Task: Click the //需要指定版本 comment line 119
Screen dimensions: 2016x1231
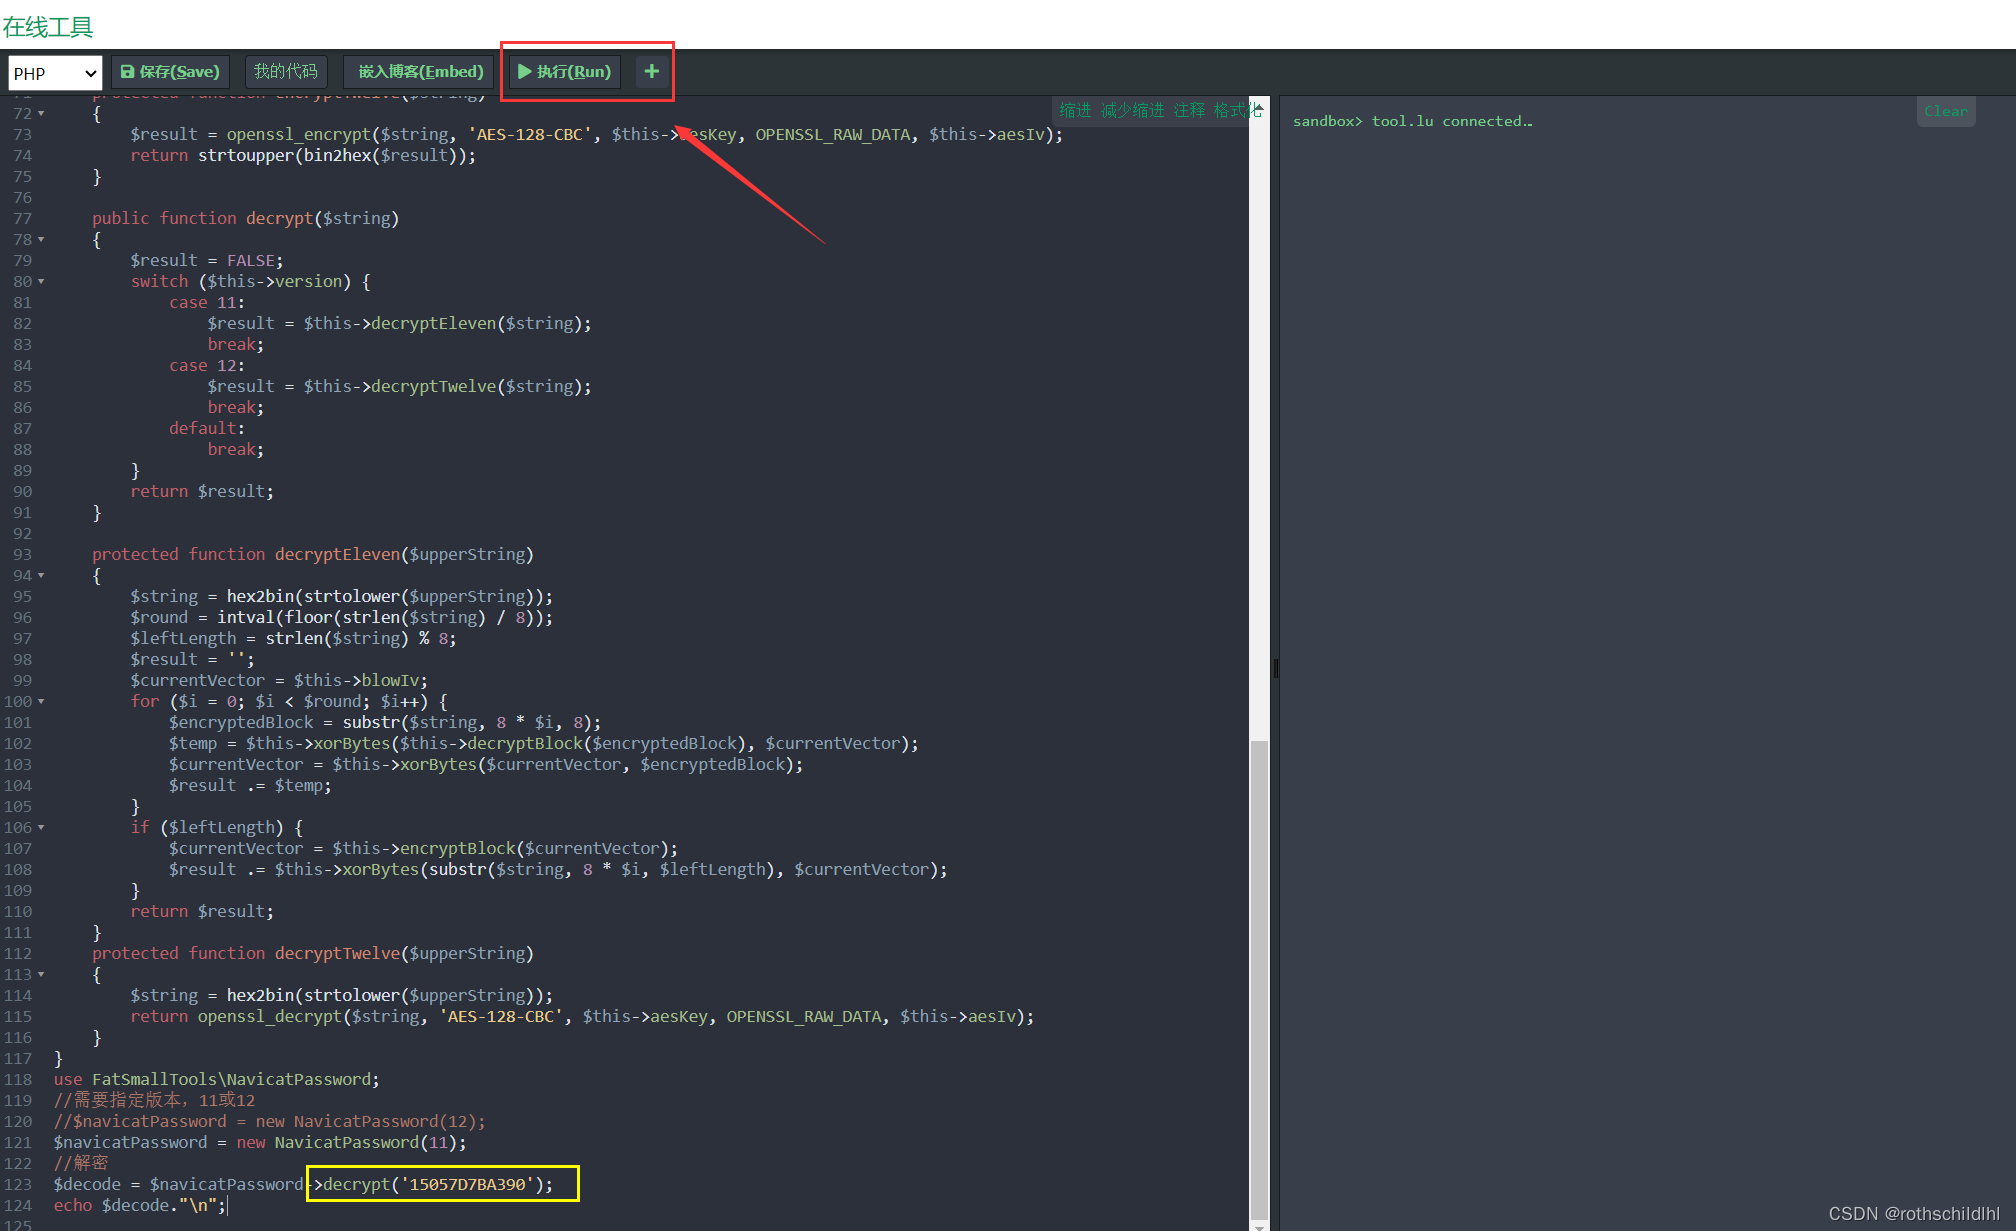Action: coord(155,1100)
